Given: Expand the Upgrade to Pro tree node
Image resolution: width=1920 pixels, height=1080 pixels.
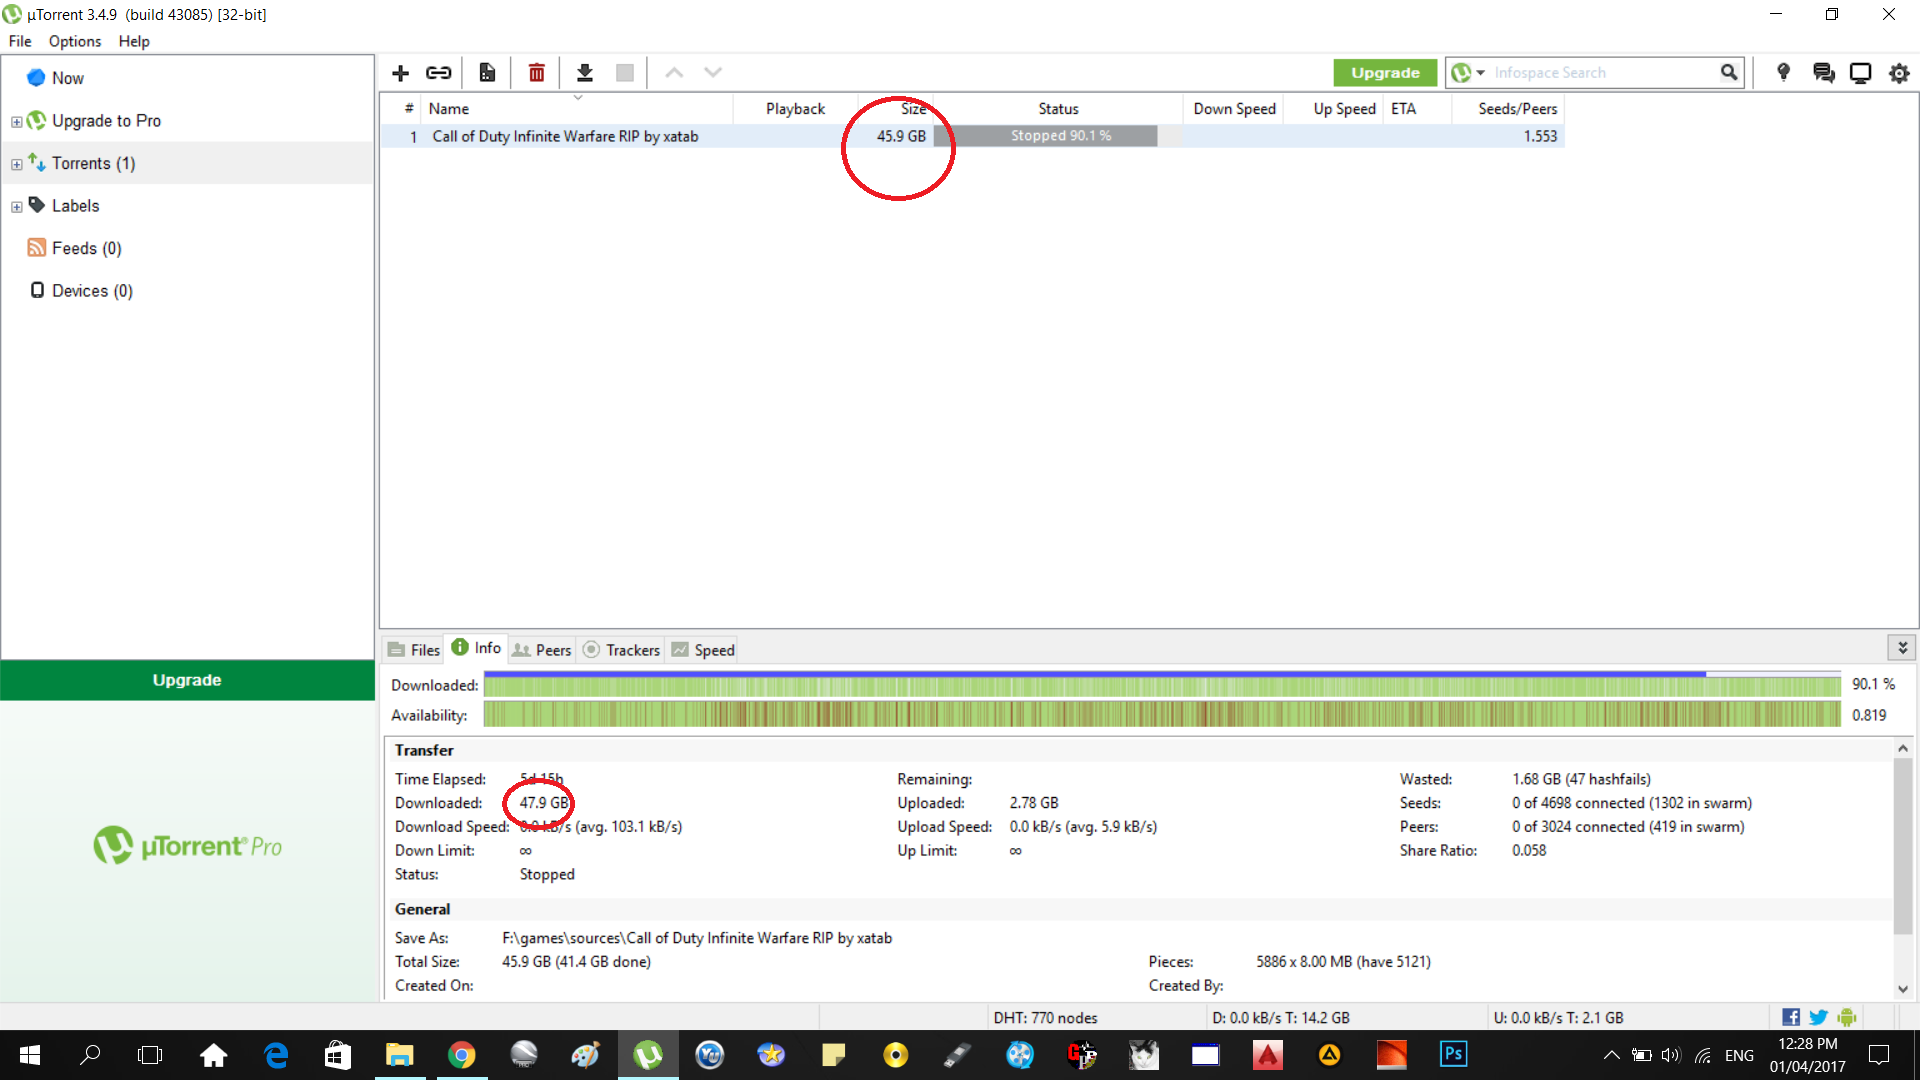Looking at the screenshot, I should tap(17, 122).
